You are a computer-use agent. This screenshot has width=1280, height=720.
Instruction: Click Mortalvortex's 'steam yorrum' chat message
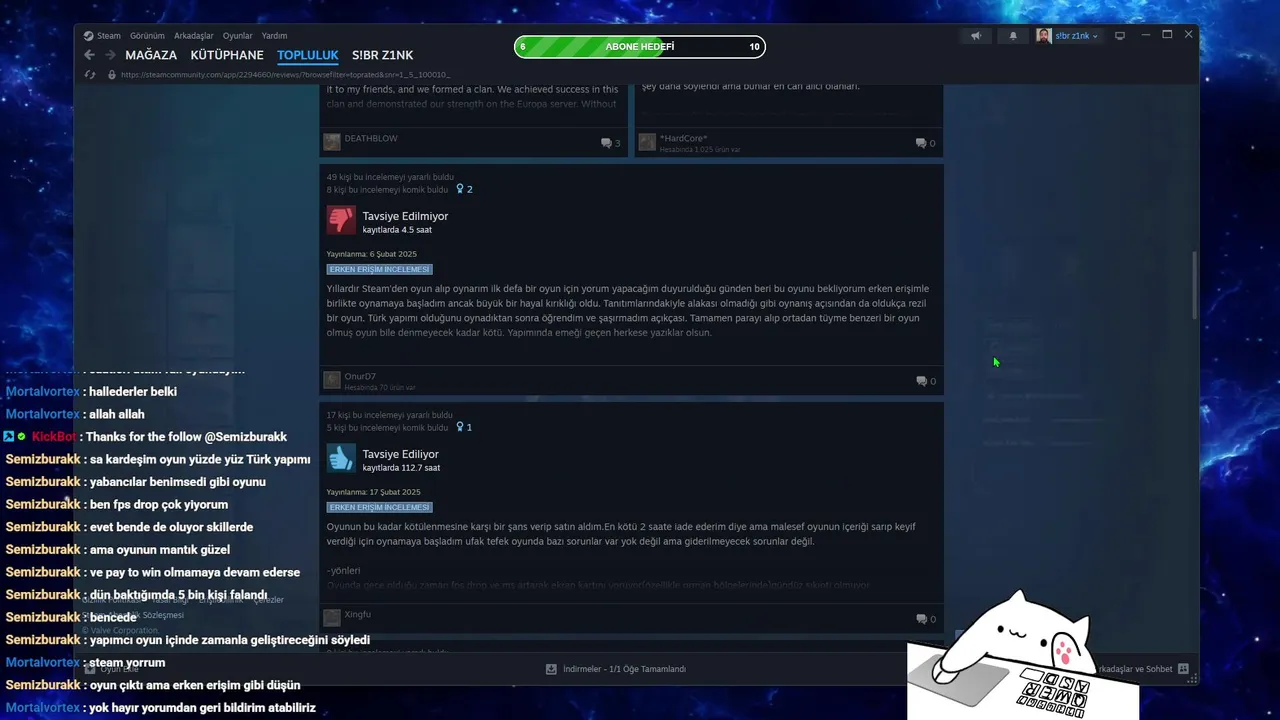point(127,662)
